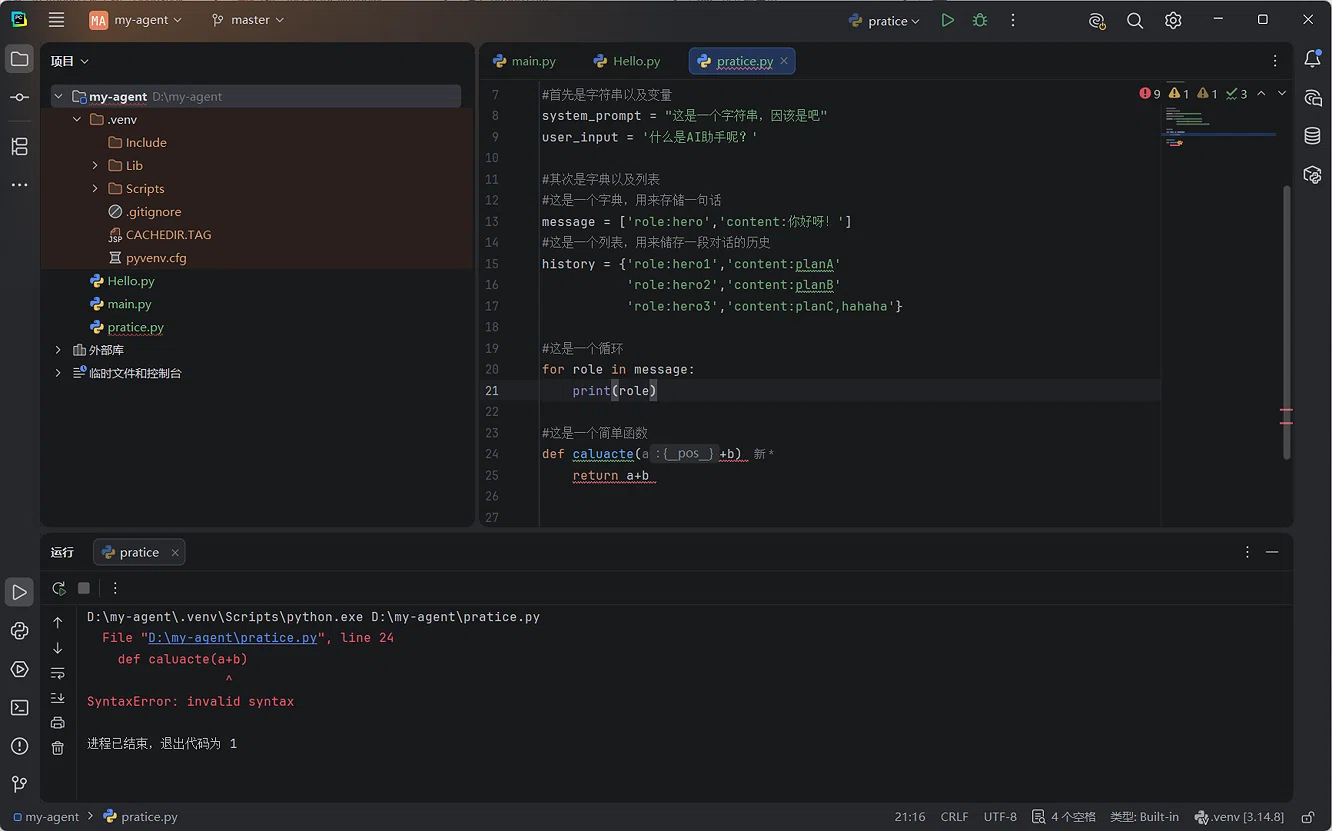1332x831 pixels.
Task: Click the editor vertical scrollbar
Action: coord(1287,322)
